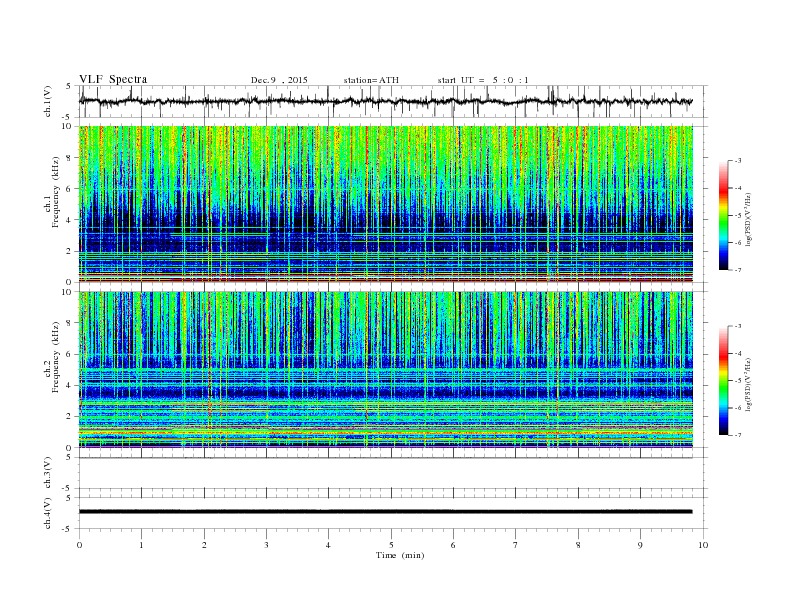Click the "ch.3(V)" axis label
The width and height of the screenshot is (792, 612).
pos(48,473)
